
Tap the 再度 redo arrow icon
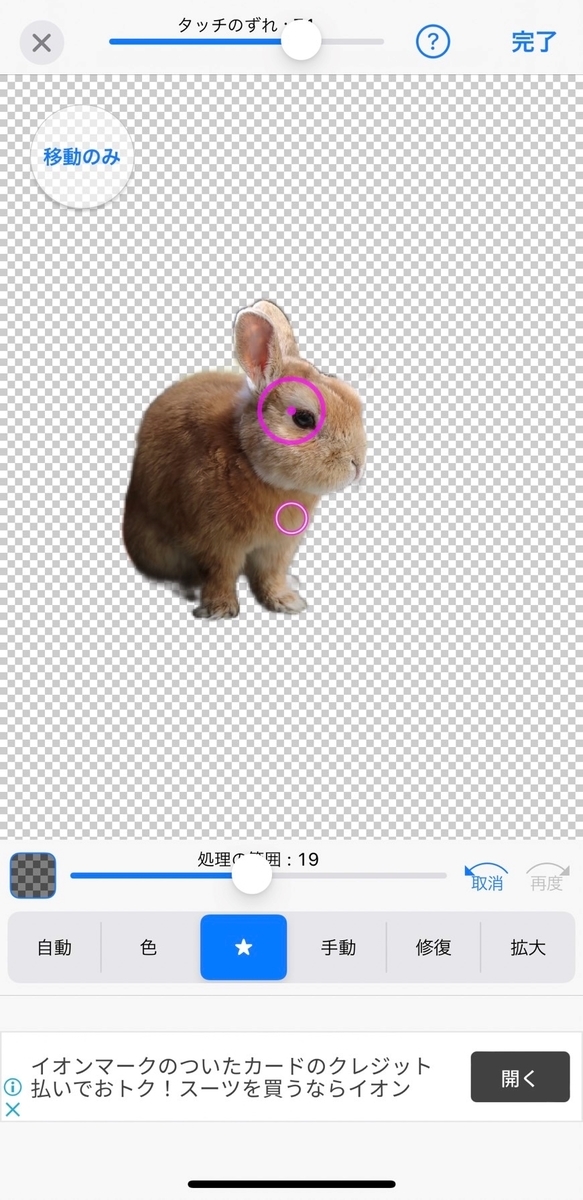(x=547, y=875)
